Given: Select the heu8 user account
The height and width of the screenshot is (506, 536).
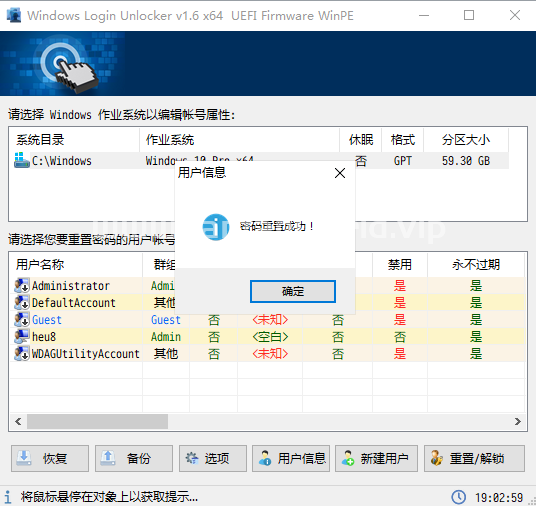Looking at the screenshot, I should click(x=267, y=337).
